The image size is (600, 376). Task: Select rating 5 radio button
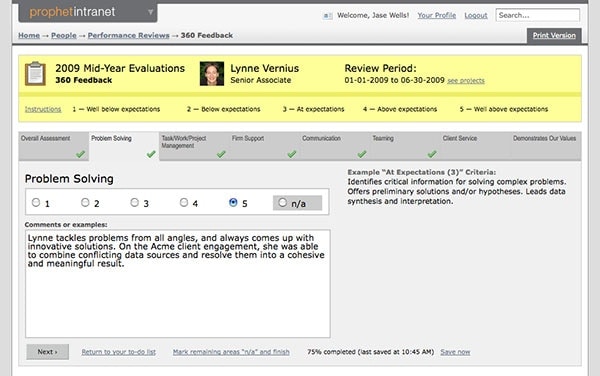pyautogui.click(x=233, y=202)
